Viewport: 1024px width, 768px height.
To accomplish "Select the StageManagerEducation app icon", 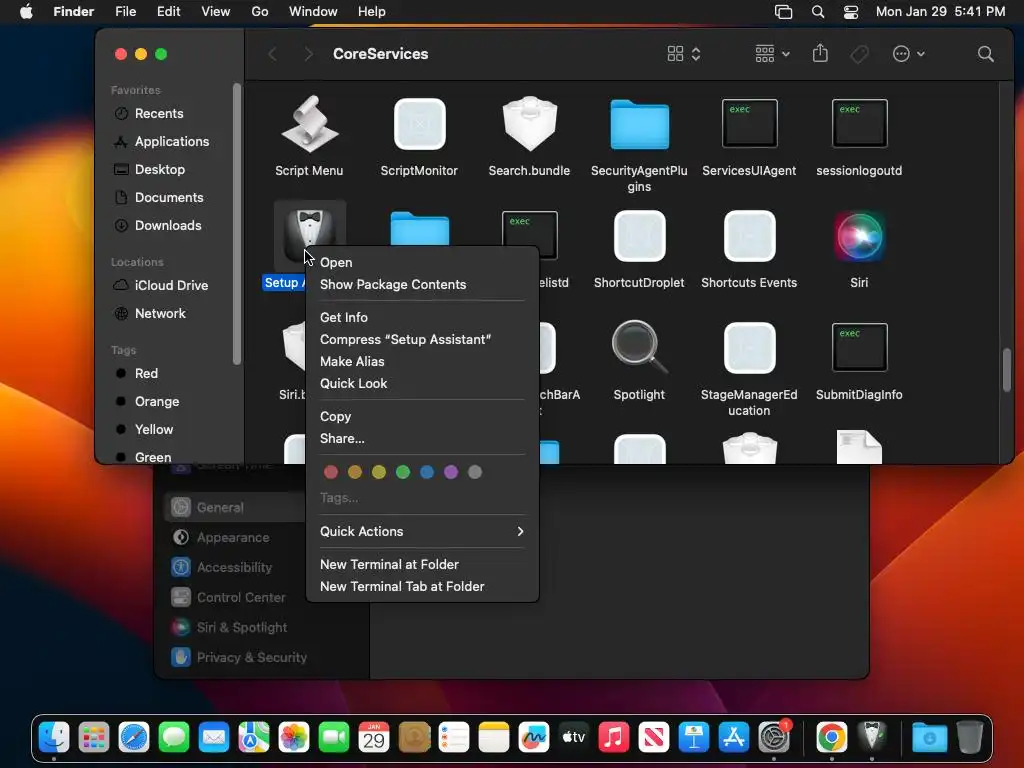I will [x=749, y=348].
